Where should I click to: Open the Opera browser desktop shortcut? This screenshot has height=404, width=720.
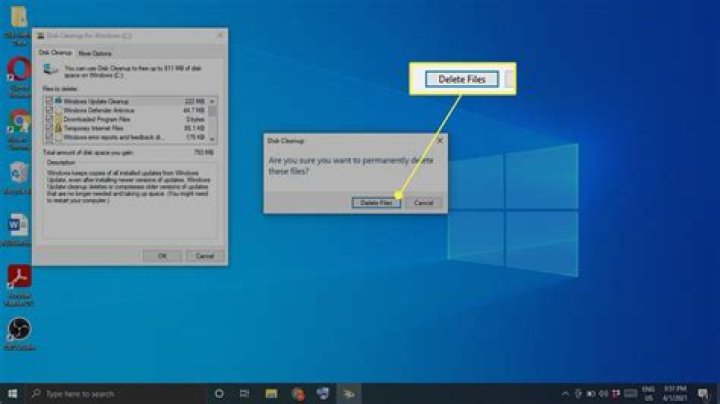pyautogui.click(x=19, y=70)
